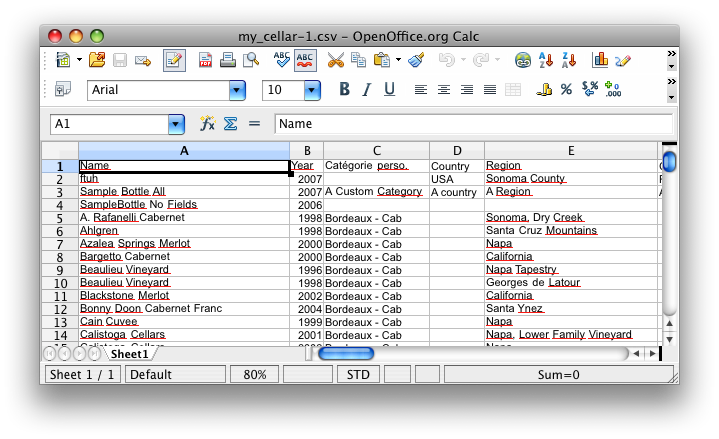Open the Hyperlink globe icon
Screen dimensions: 719x439
click(523, 60)
